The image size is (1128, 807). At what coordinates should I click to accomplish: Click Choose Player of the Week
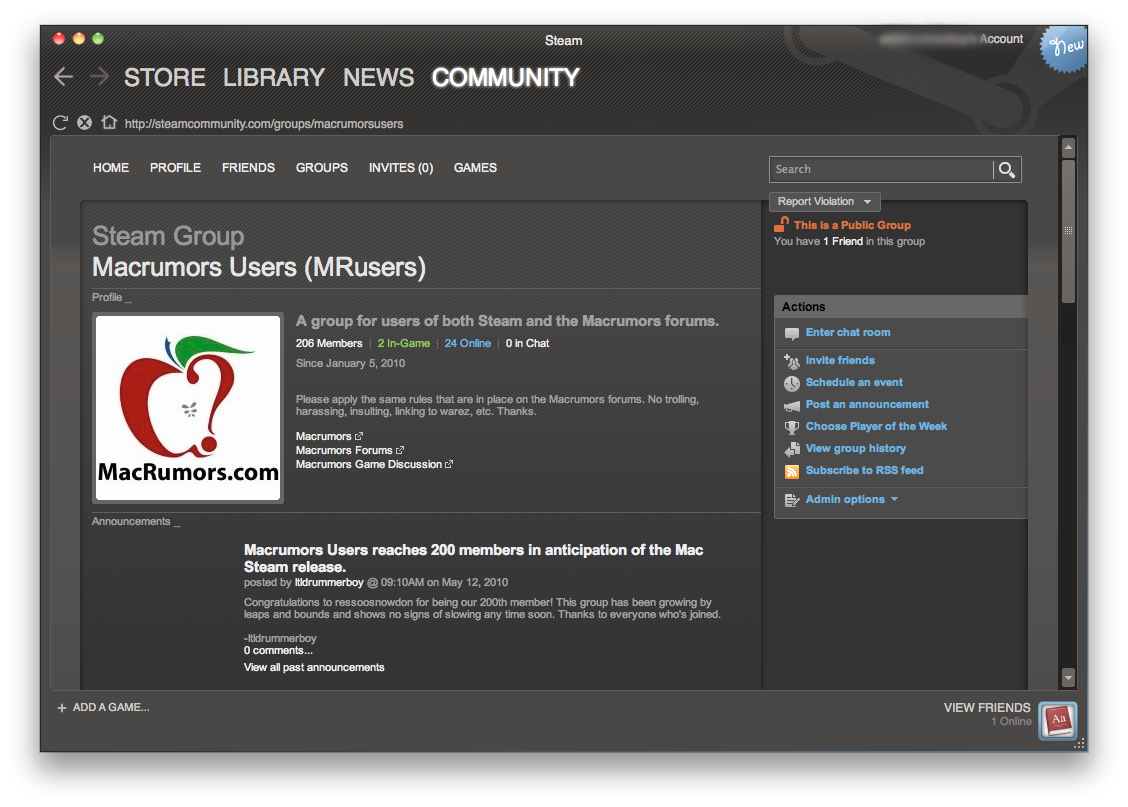click(x=876, y=427)
